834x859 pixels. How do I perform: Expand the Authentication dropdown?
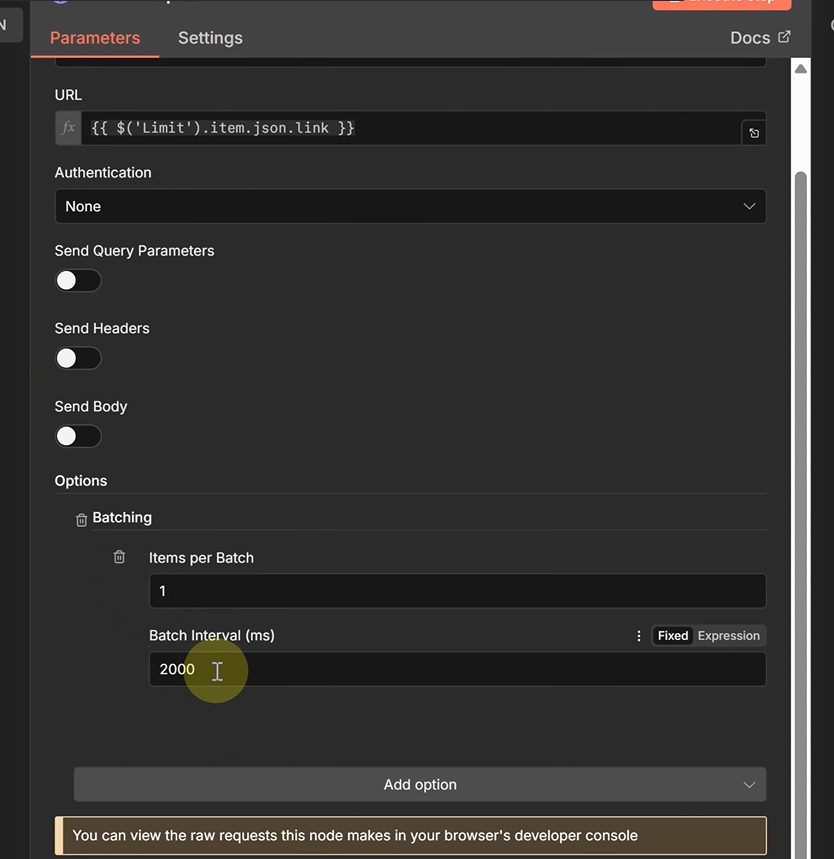[x=410, y=206]
